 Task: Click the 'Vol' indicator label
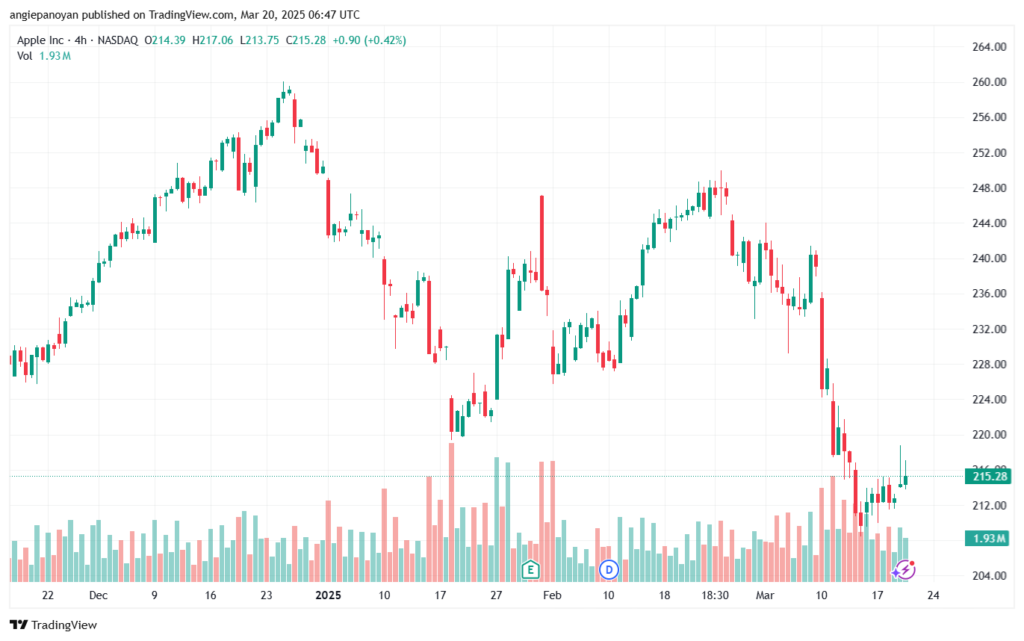click(x=24, y=56)
